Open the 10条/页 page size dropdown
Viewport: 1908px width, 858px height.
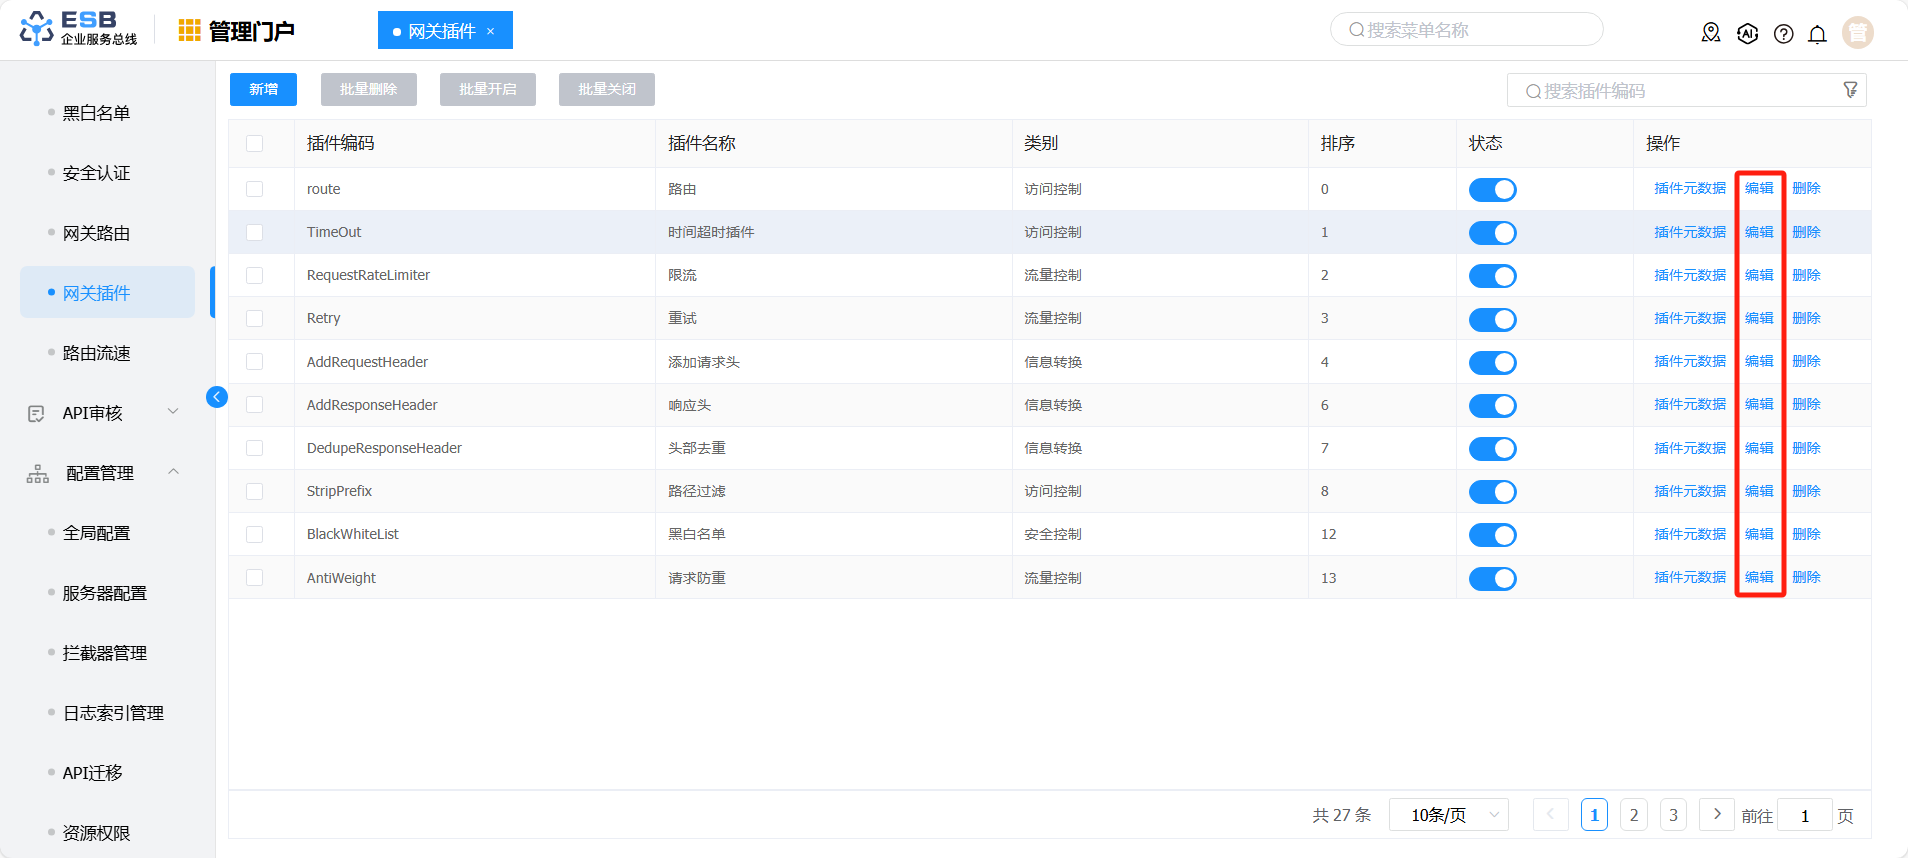click(x=1453, y=815)
